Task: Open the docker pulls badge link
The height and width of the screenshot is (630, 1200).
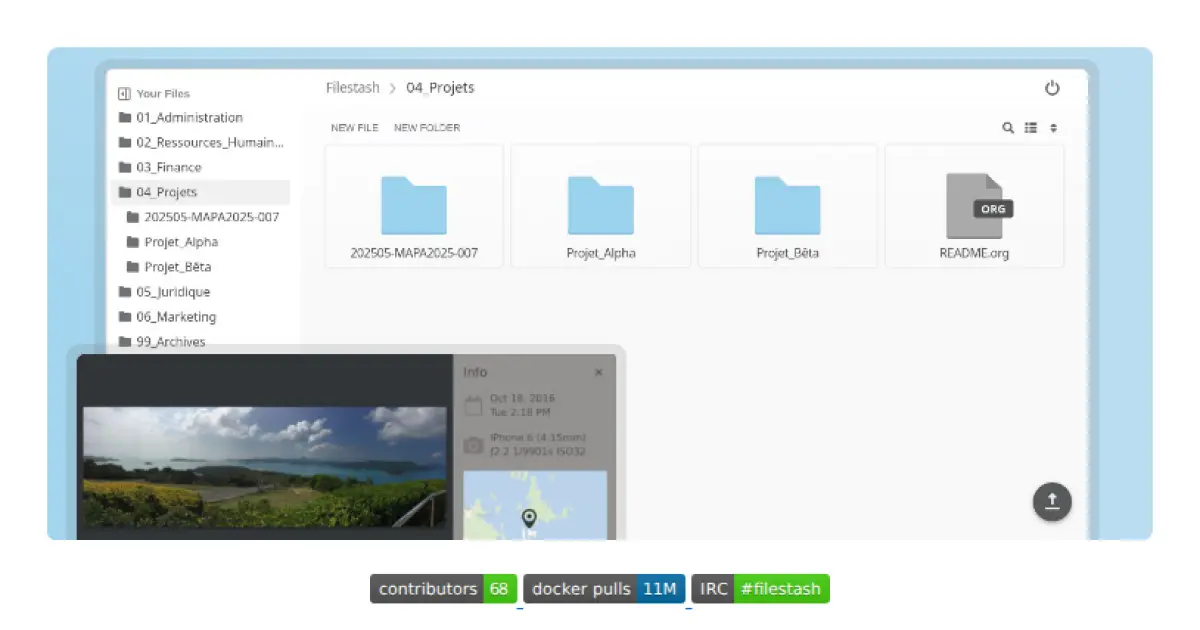Action: coord(604,588)
